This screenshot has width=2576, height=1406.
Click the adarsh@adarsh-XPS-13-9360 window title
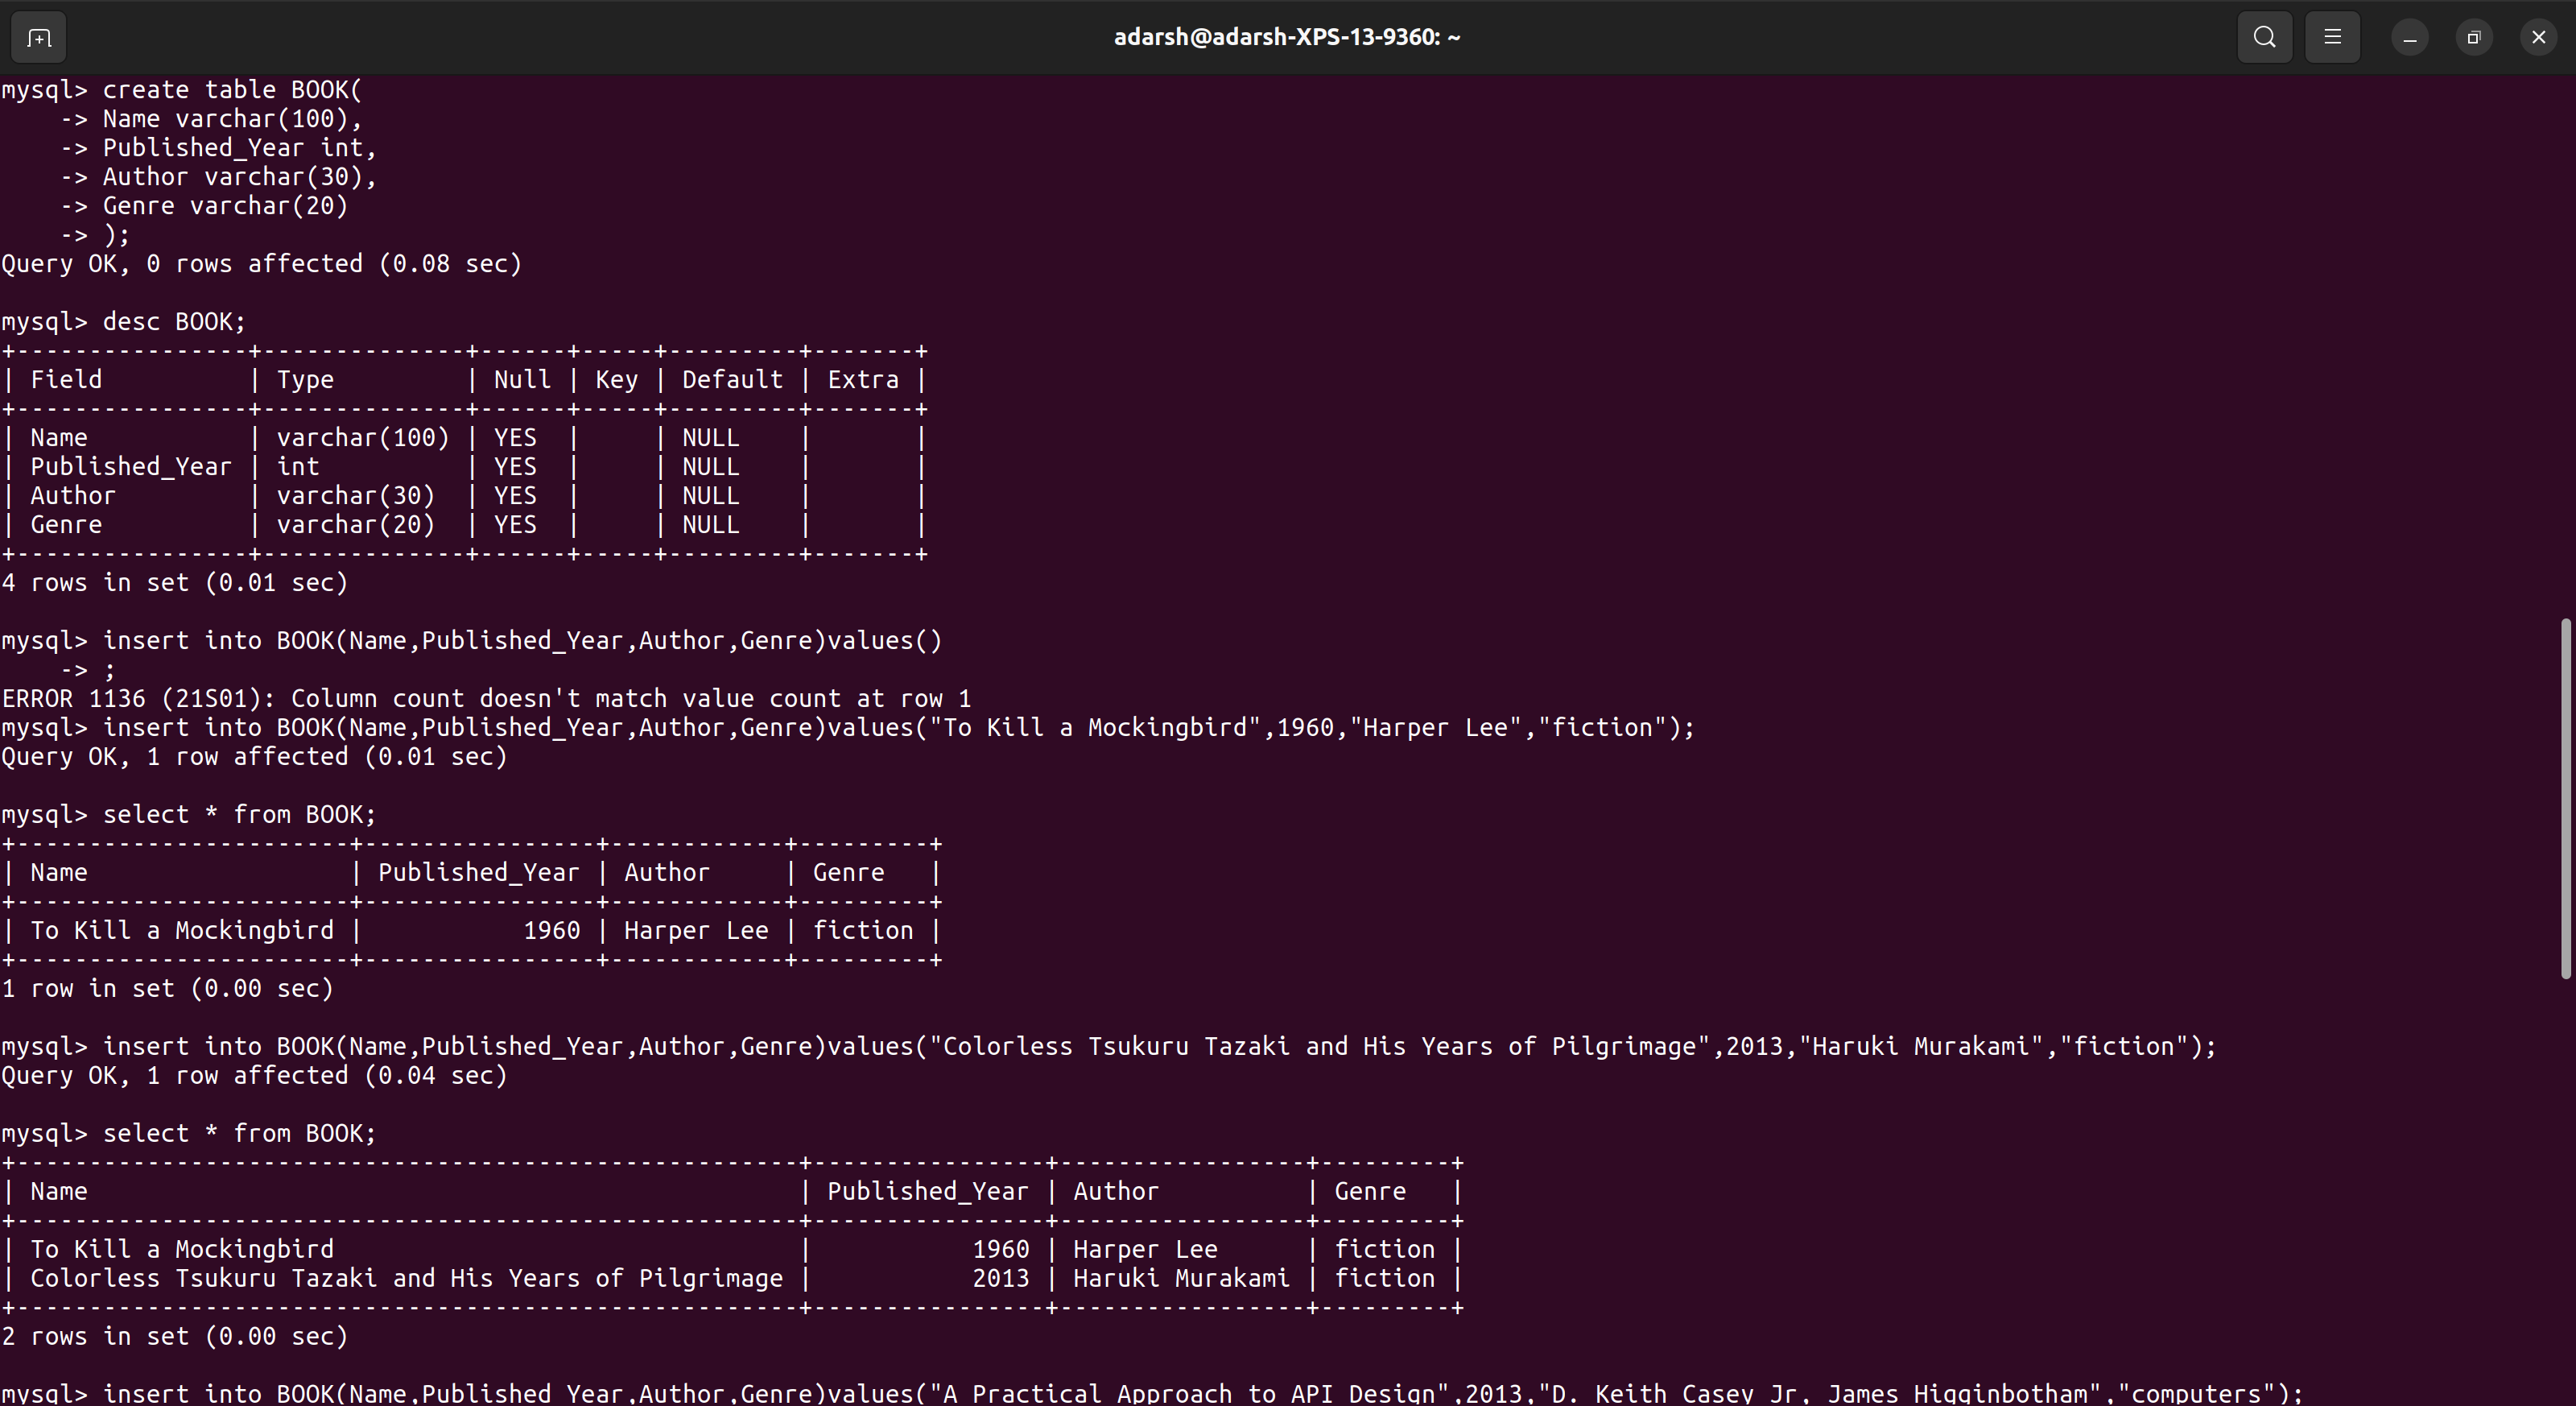click(1287, 38)
